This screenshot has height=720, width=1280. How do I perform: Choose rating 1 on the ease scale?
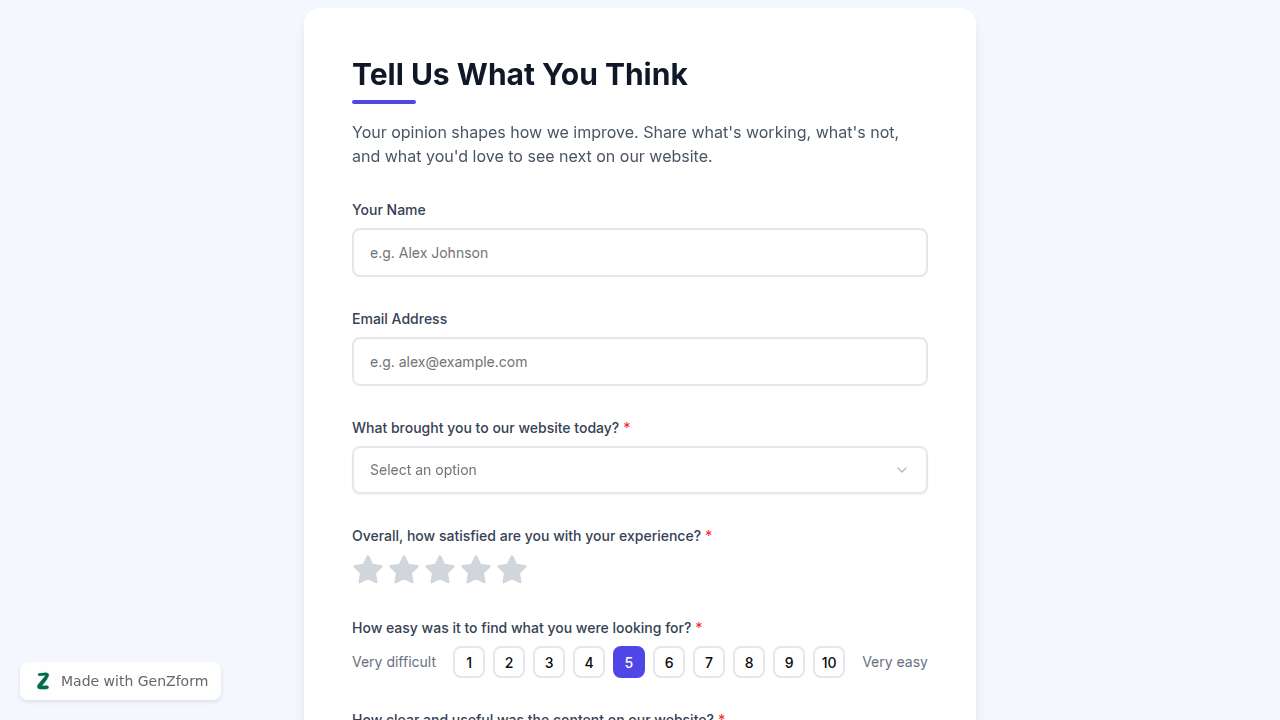pos(469,662)
